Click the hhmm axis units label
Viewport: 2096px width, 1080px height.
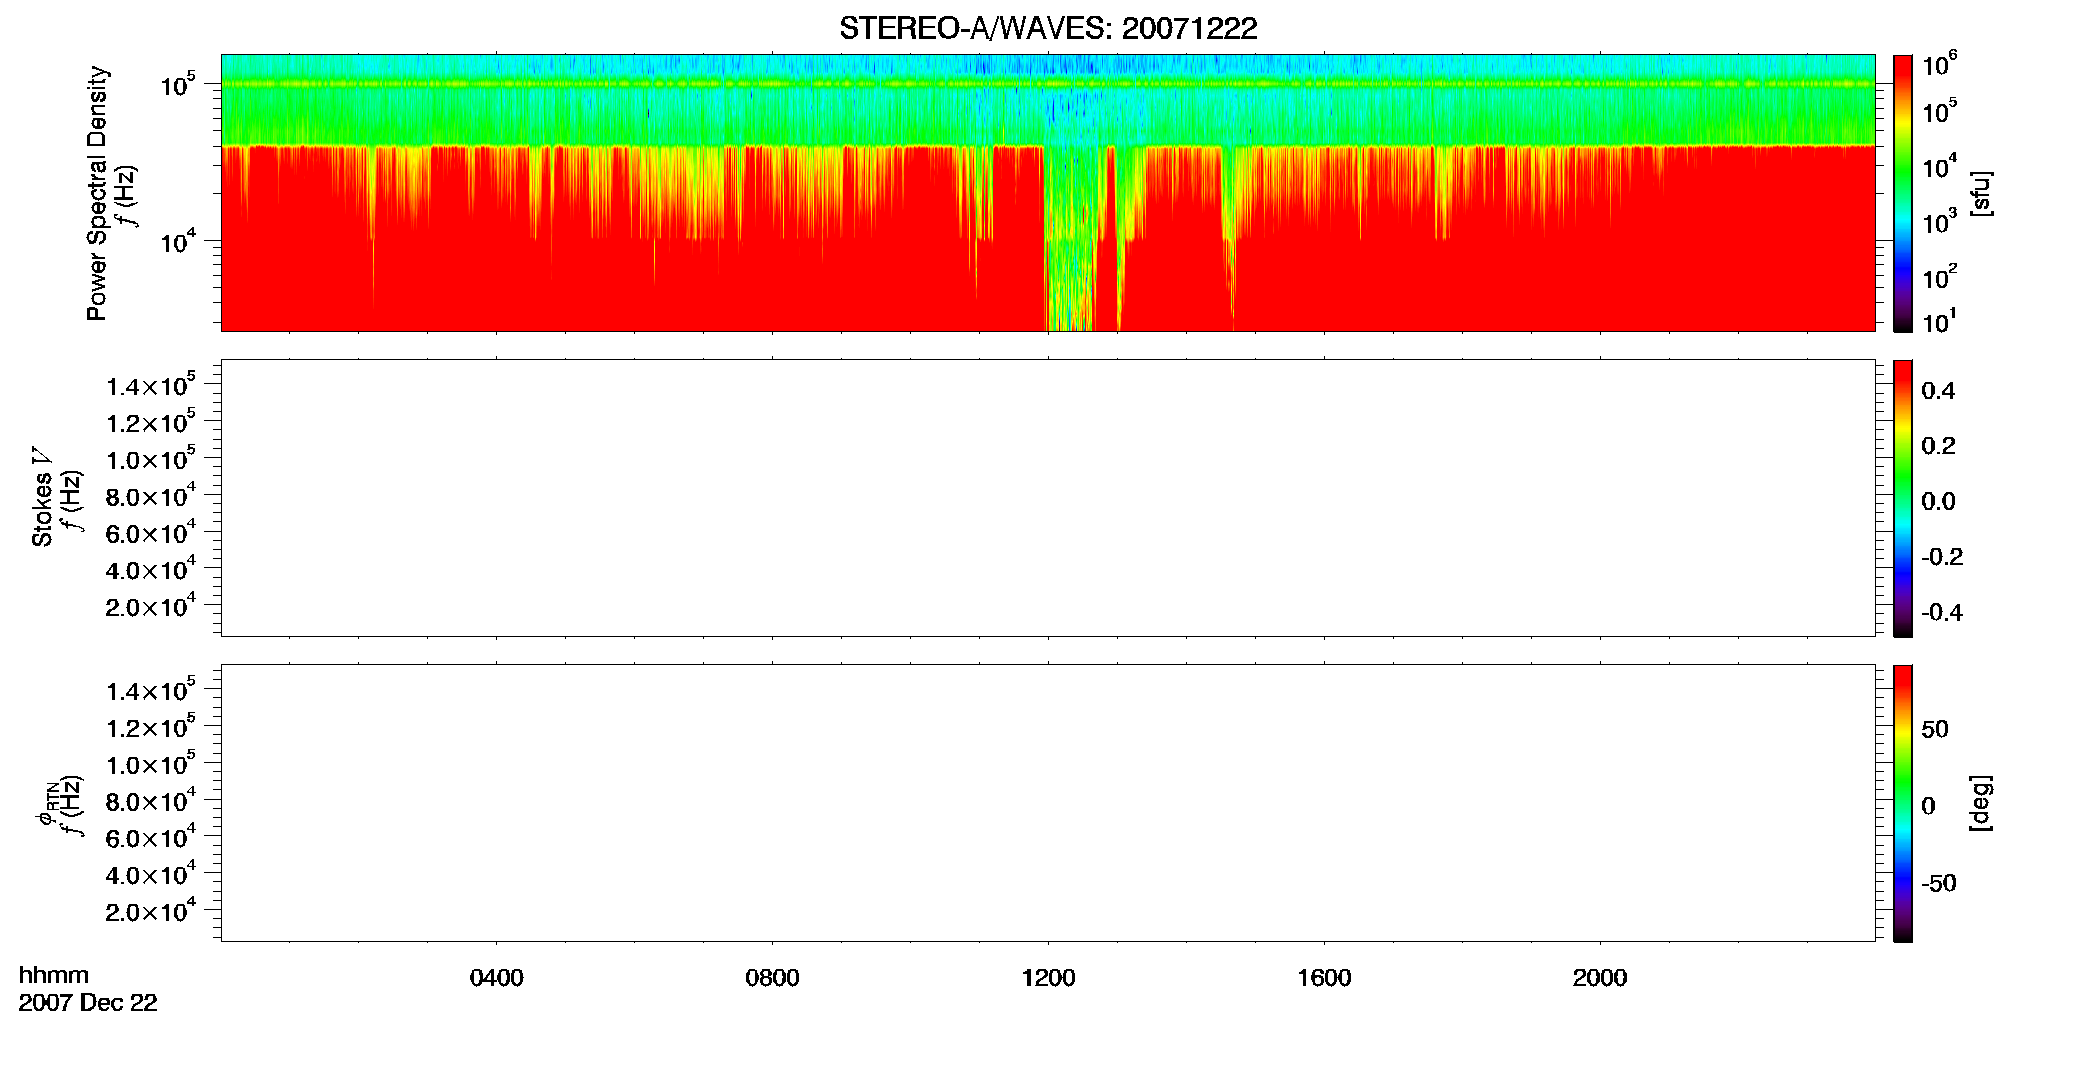point(54,975)
